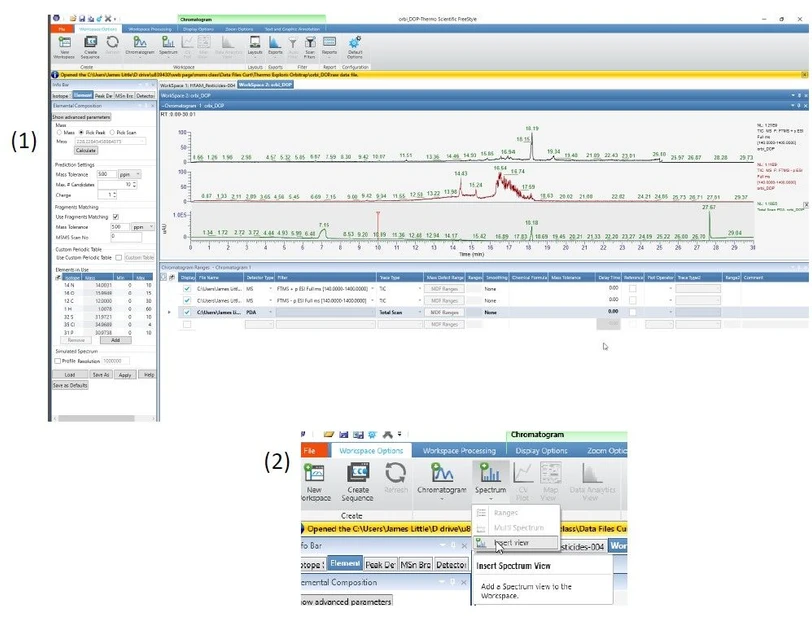The width and height of the screenshot is (812, 617).
Task: Select the Mass radio button
Action: (59, 133)
